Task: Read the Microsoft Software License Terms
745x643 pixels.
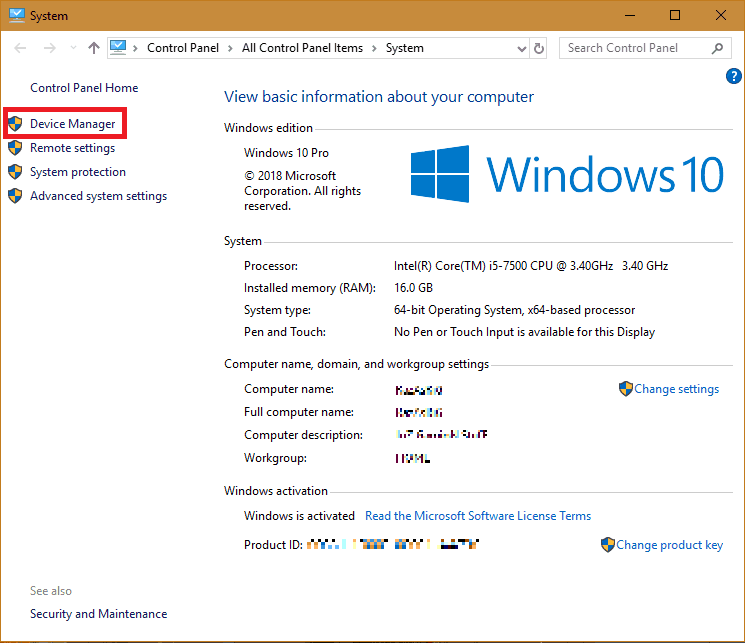Action: coord(478,516)
